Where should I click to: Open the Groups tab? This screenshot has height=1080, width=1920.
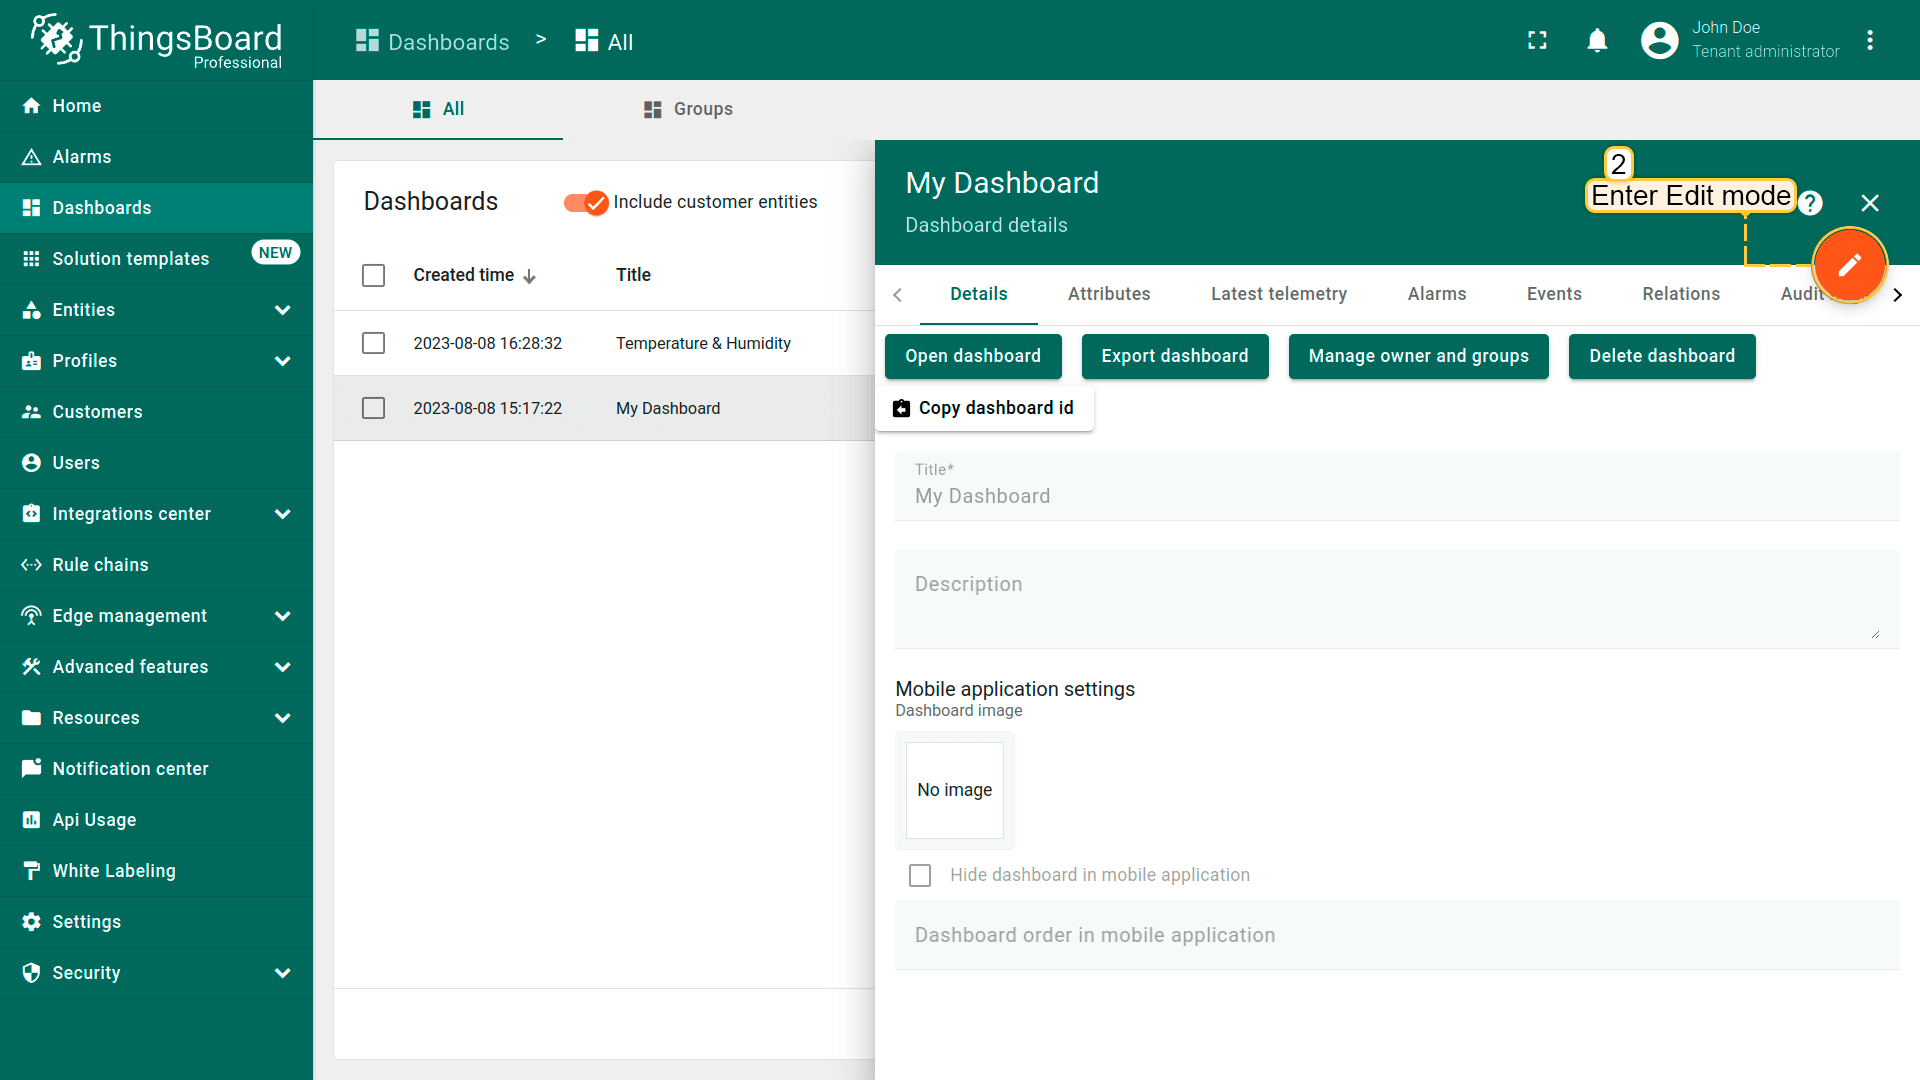[x=688, y=109]
